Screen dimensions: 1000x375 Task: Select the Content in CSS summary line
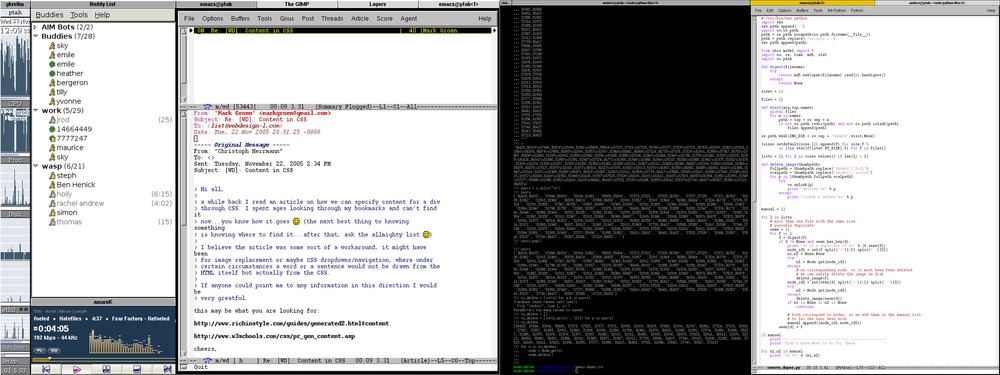(344, 30)
